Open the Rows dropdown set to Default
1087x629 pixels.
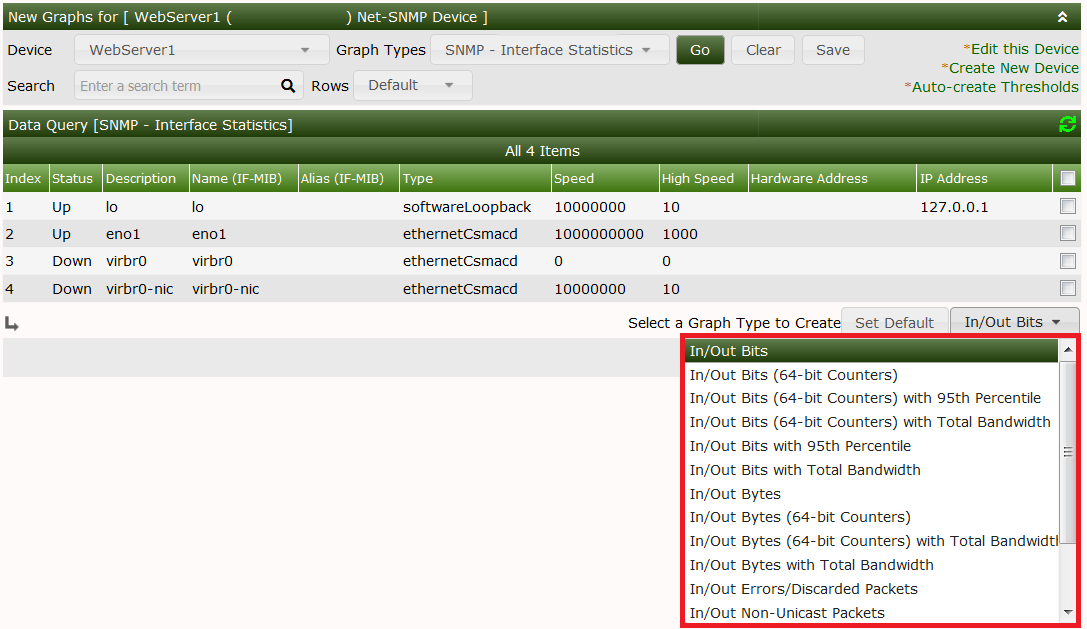tap(412, 85)
